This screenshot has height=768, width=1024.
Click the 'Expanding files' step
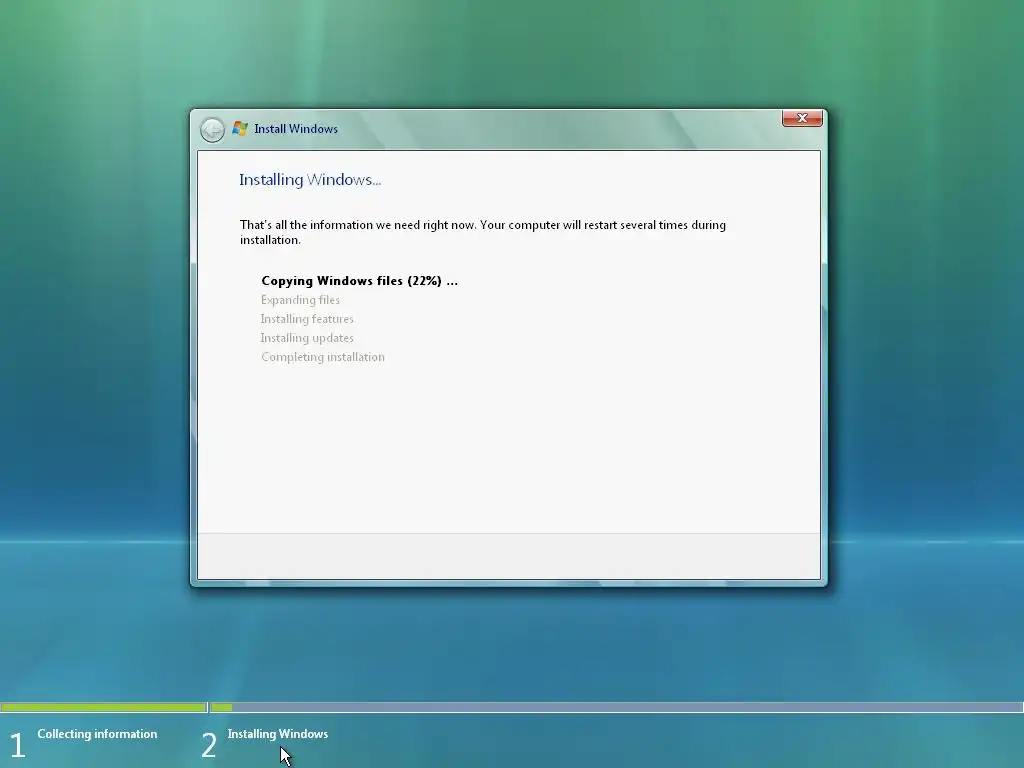click(x=300, y=300)
